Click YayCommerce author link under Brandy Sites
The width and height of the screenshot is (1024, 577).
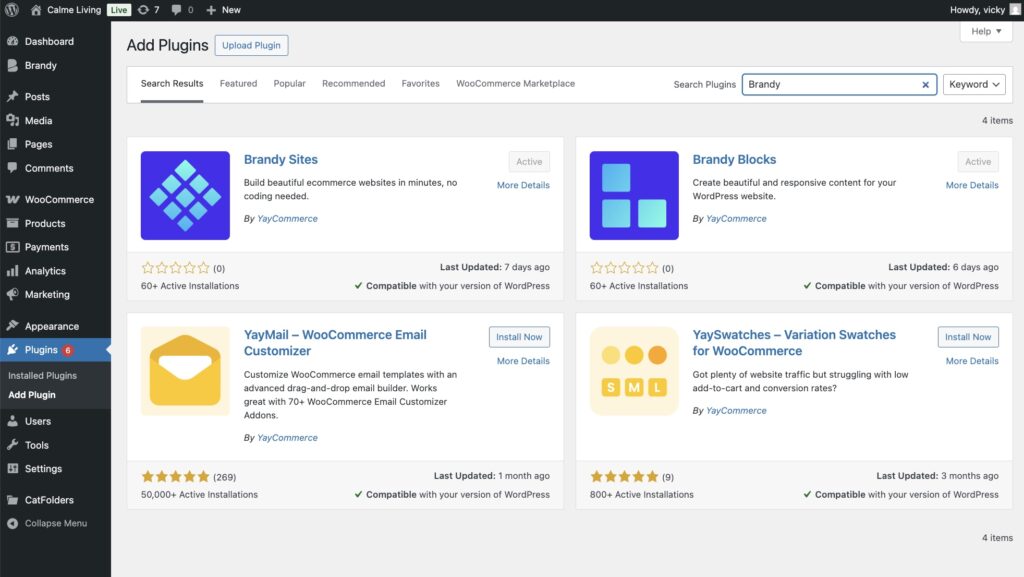[x=287, y=219]
